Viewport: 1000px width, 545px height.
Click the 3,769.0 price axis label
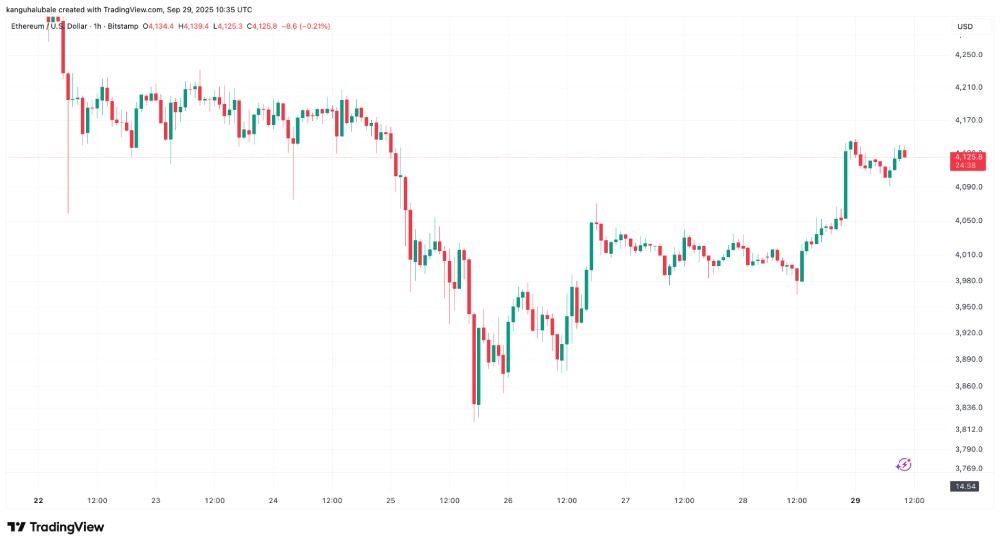pyautogui.click(x=968, y=468)
